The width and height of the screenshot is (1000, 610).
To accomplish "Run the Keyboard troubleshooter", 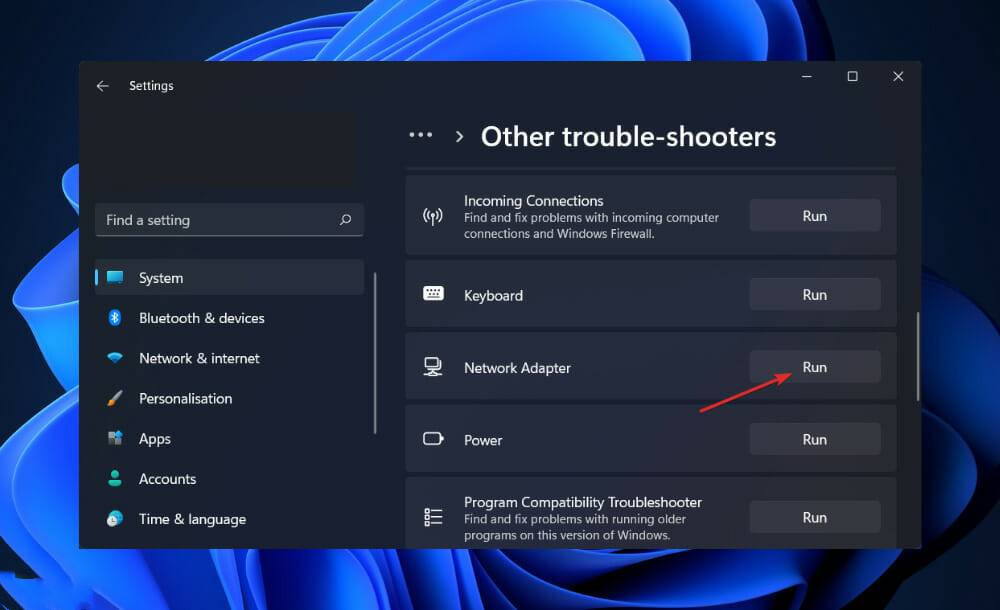I will (x=814, y=294).
